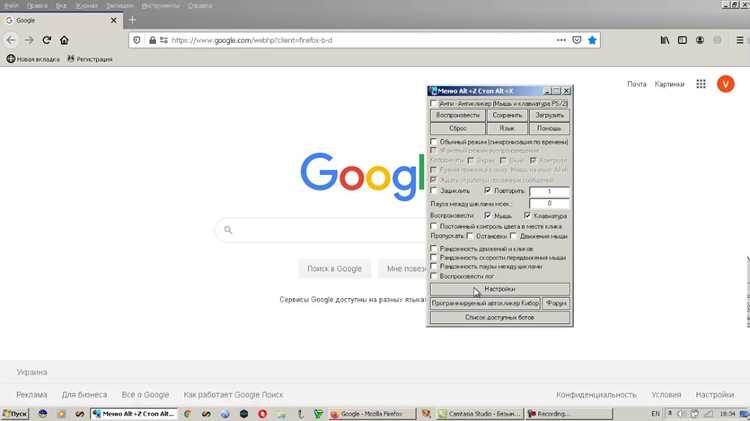
Task: Open the Инструменты menu
Action: pos(160,6)
